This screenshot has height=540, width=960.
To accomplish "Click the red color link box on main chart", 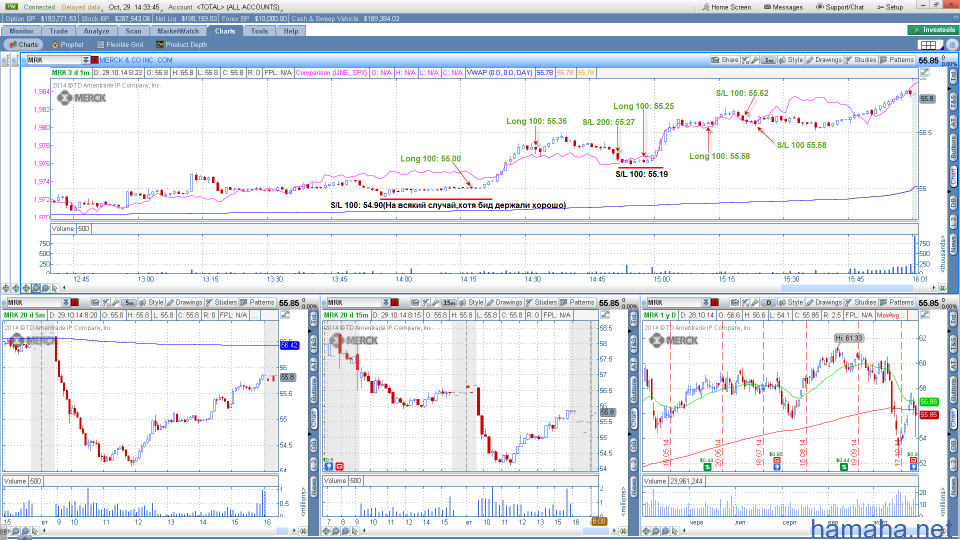I will 95,60.
